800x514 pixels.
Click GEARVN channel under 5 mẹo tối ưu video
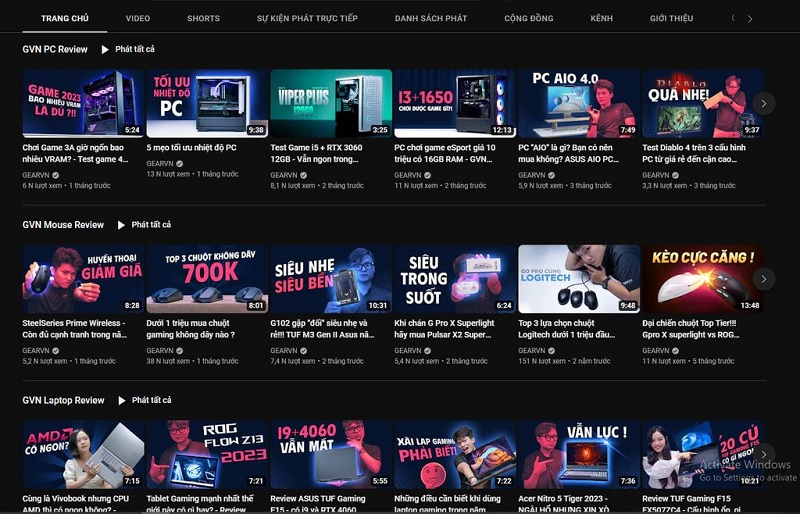click(x=160, y=163)
